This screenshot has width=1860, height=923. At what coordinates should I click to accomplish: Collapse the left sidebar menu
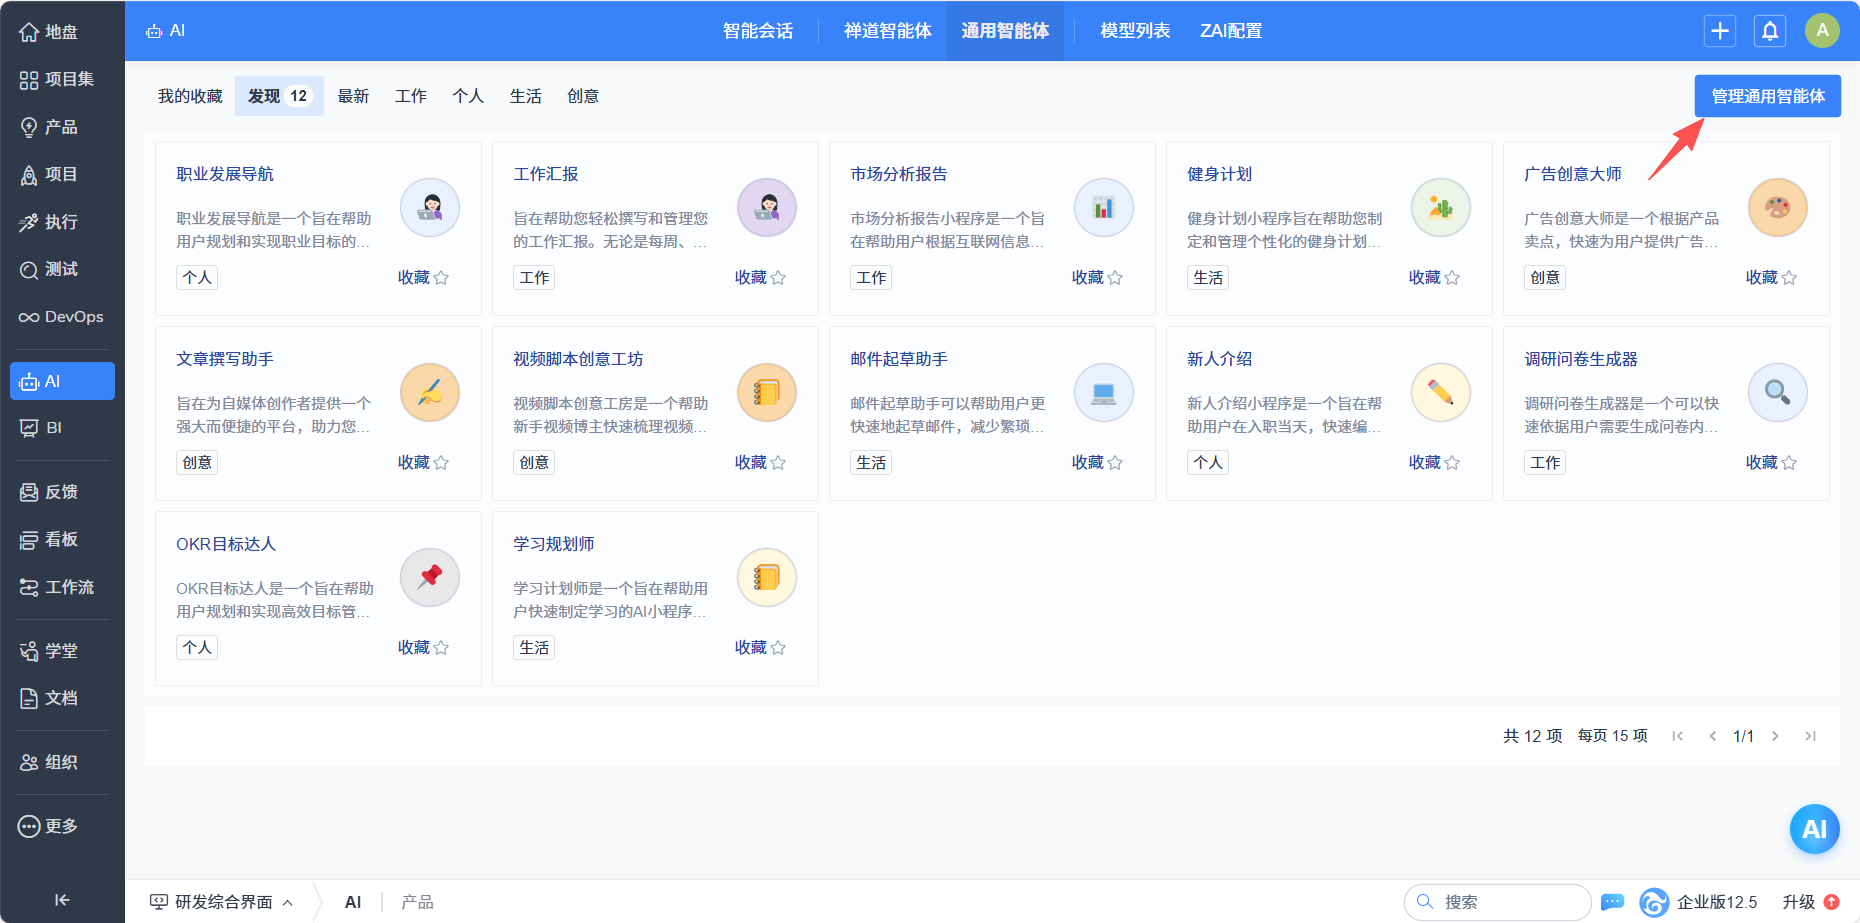coord(62,900)
